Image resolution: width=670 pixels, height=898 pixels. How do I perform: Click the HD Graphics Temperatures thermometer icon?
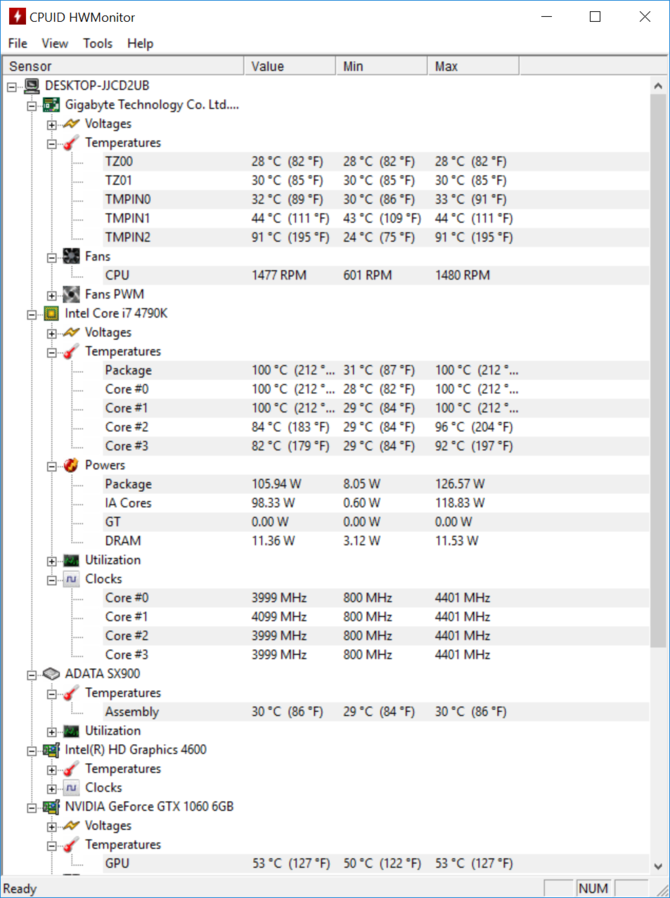tap(71, 769)
